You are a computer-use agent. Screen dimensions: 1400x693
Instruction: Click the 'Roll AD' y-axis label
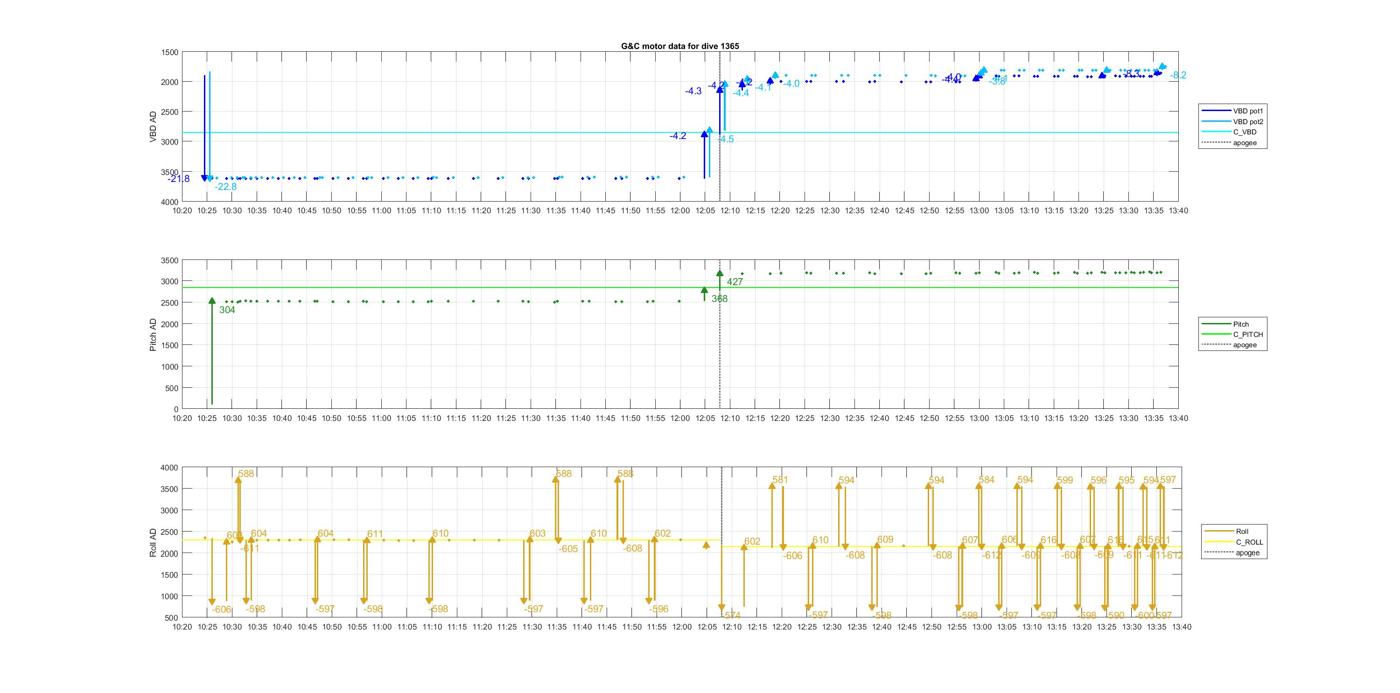tap(154, 542)
